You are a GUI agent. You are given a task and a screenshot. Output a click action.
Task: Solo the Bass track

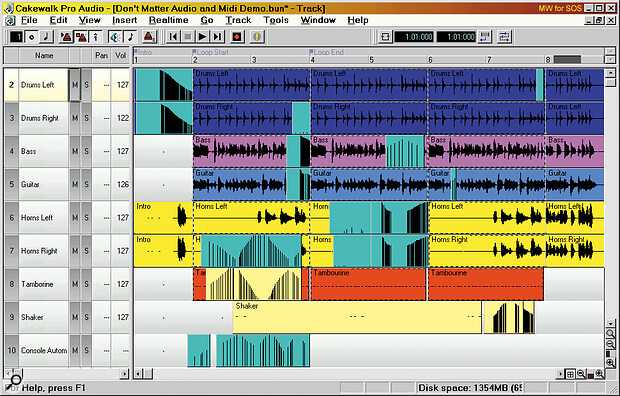pos(86,152)
